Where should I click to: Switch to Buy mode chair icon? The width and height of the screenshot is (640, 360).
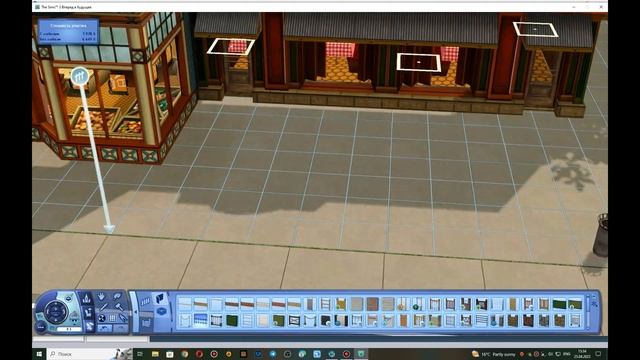click(88, 313)
